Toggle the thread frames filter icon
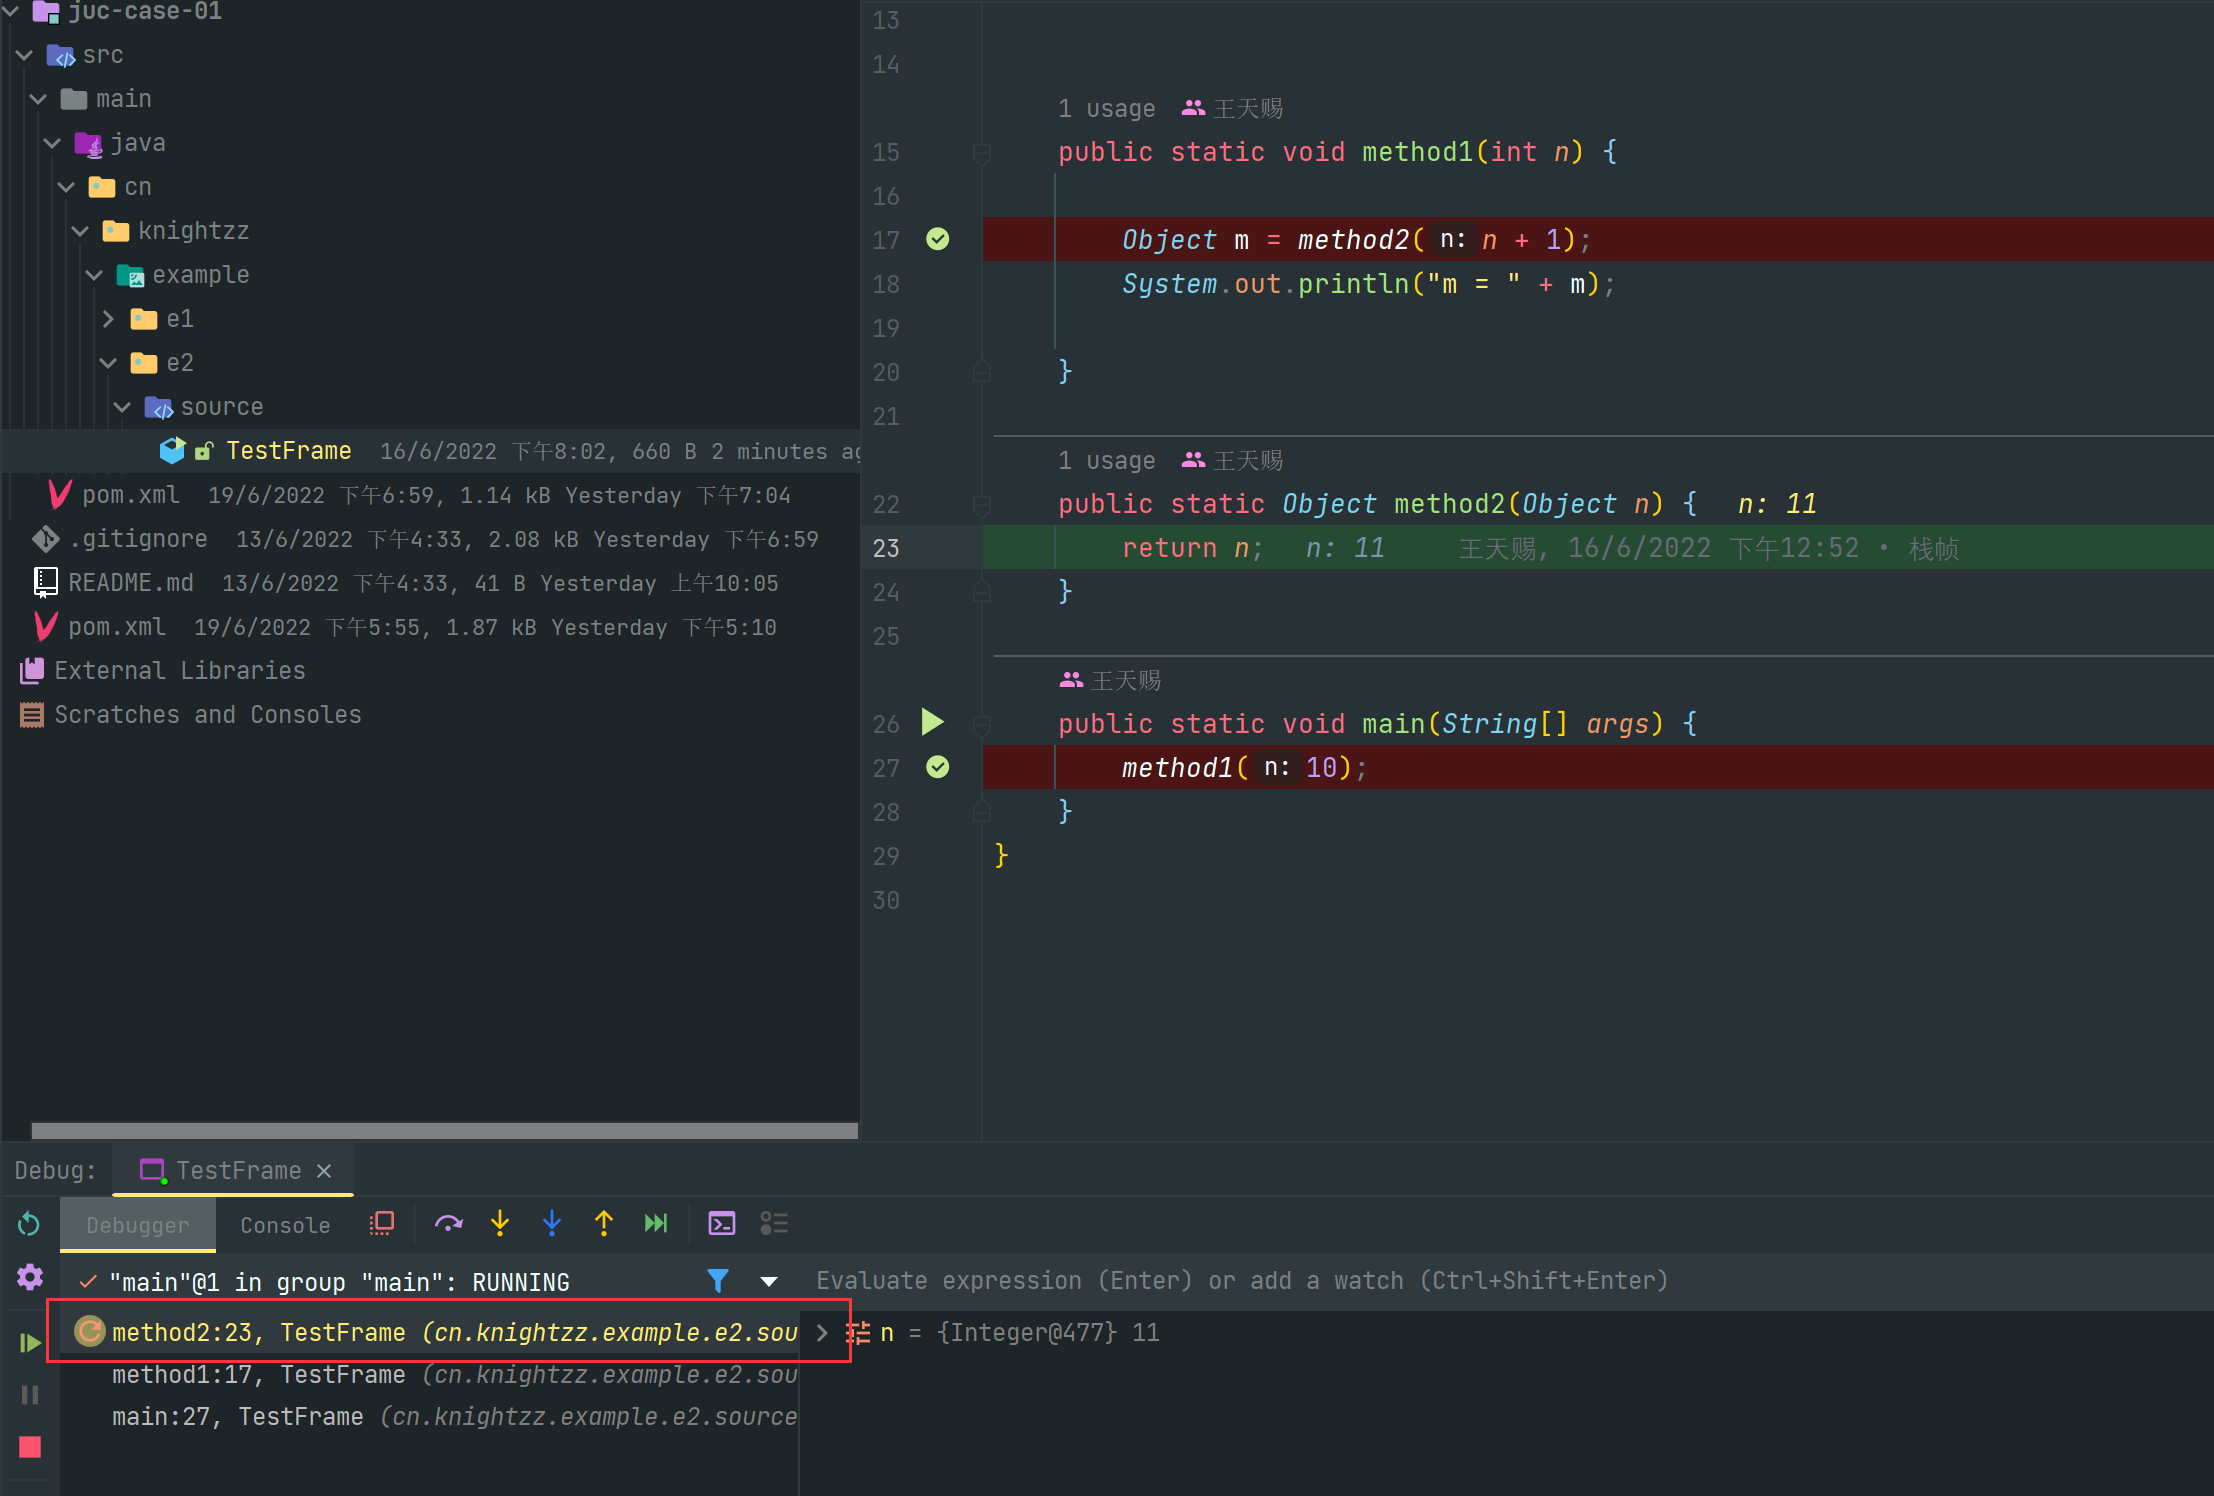This screenshot has width=2214, height=1496. click(x=717, y=1281)
